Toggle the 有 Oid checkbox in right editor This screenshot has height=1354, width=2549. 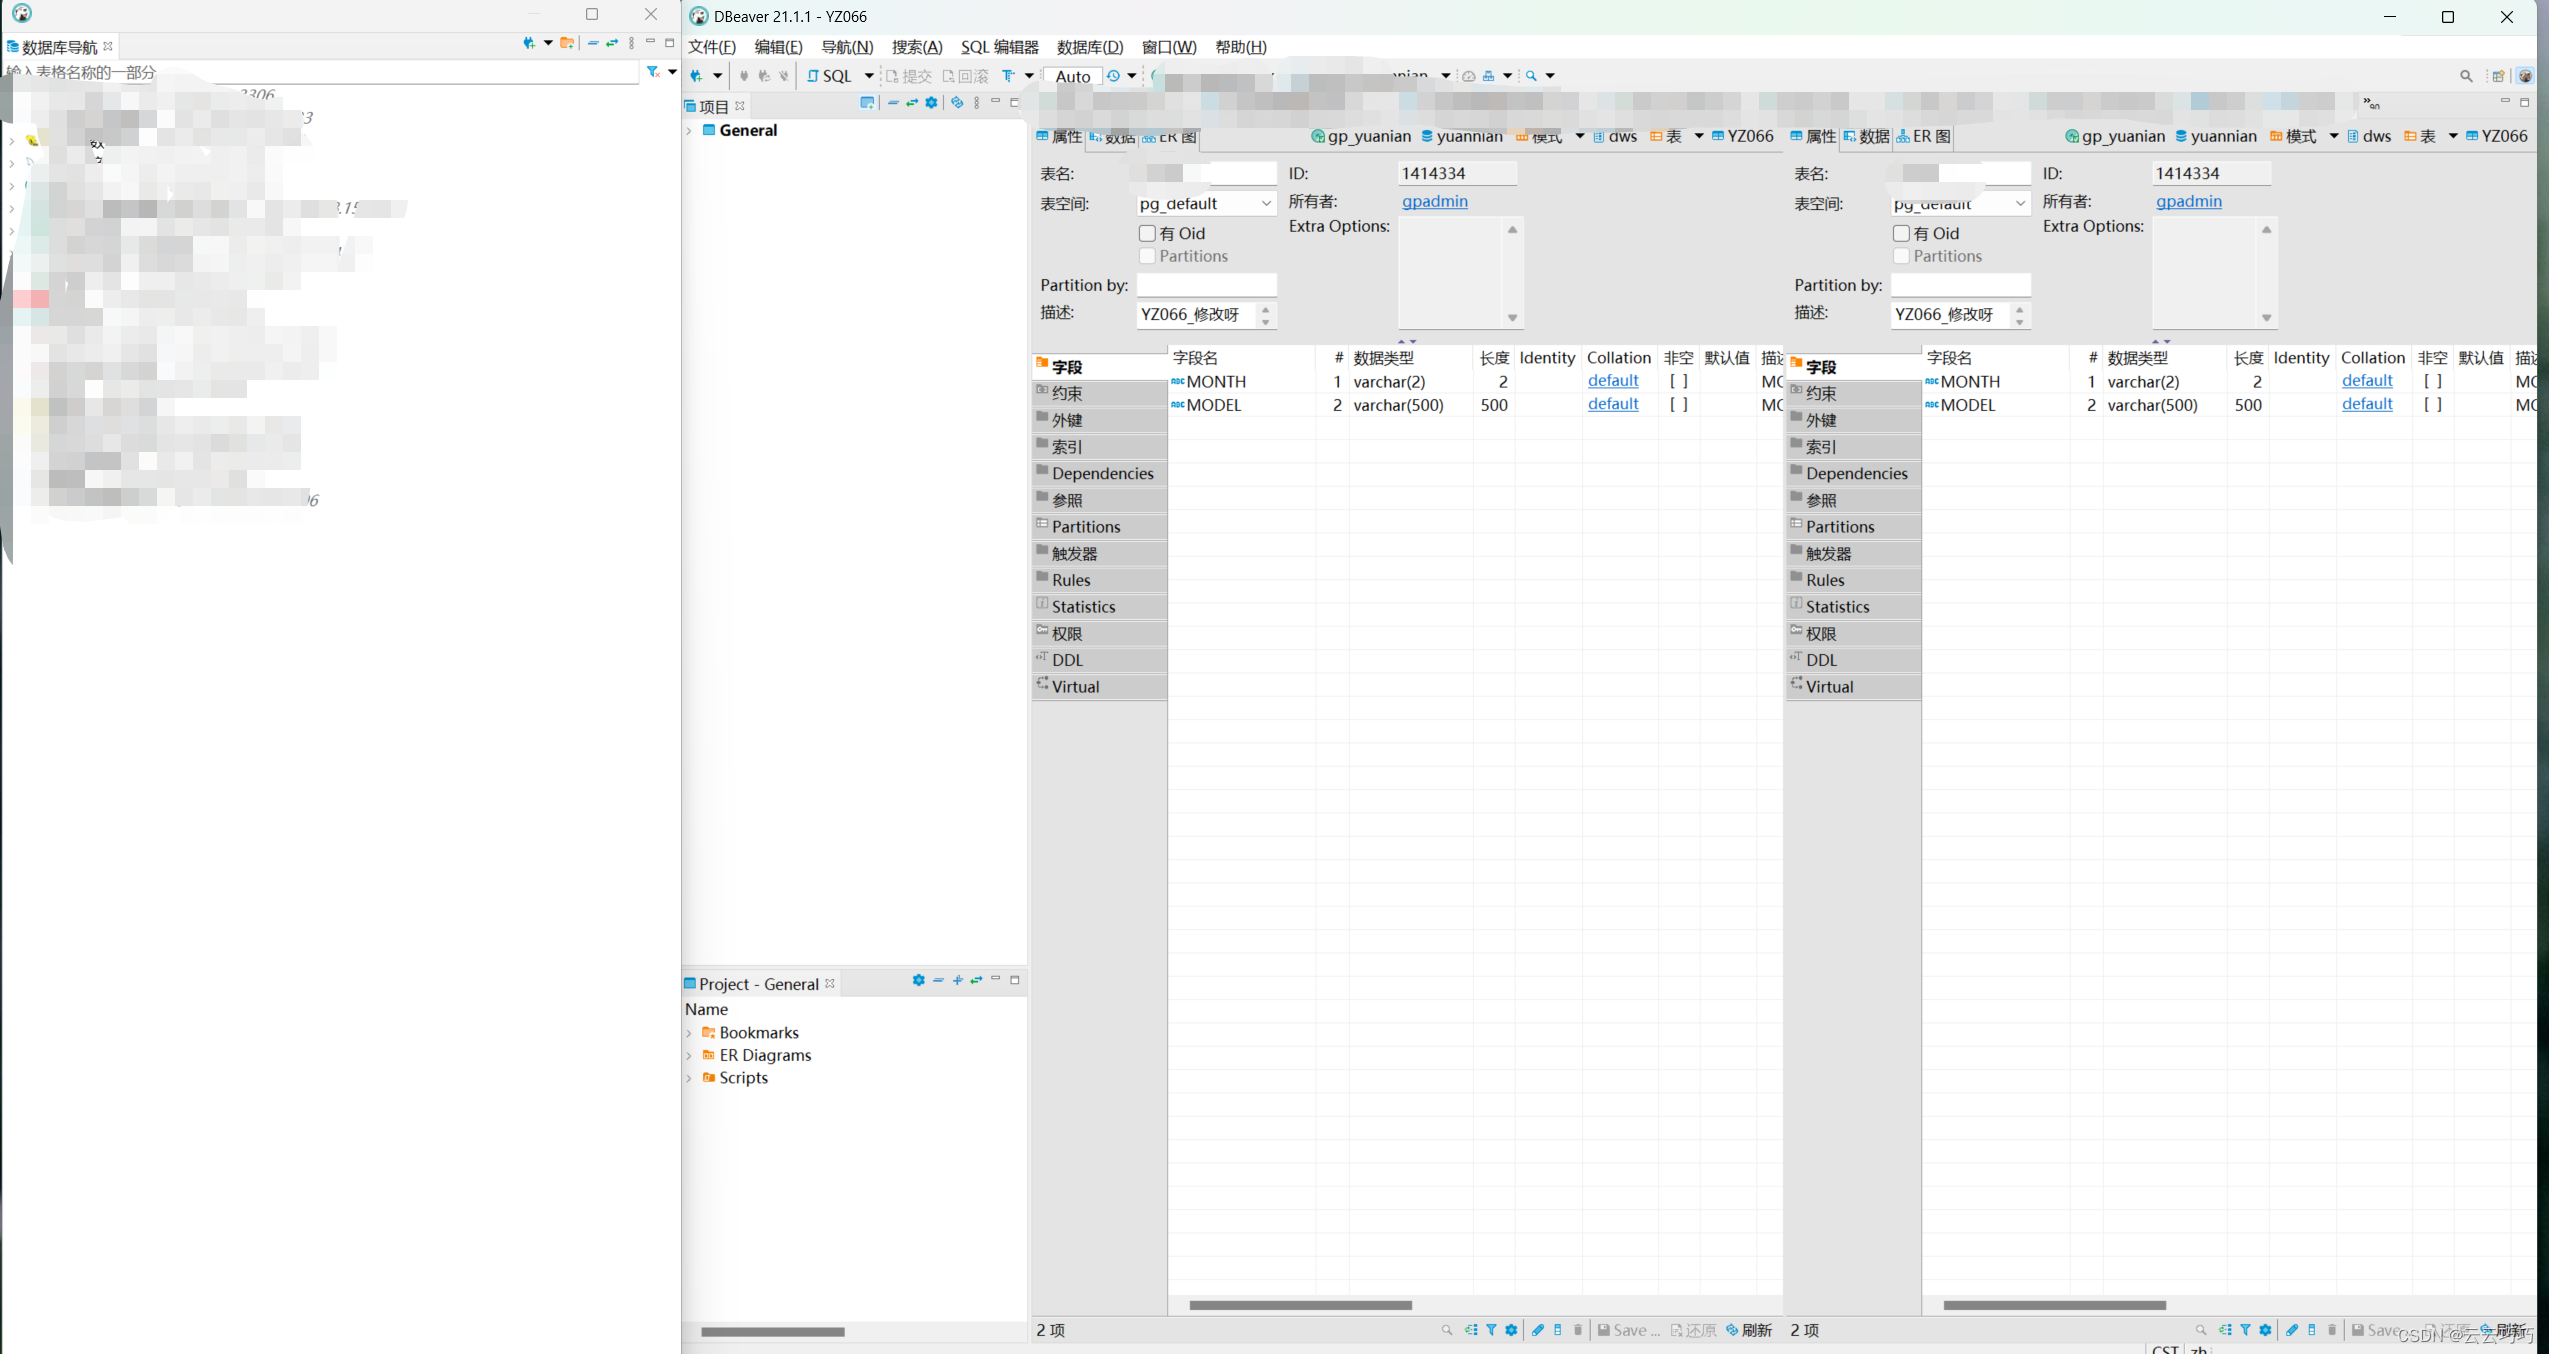1901,233
